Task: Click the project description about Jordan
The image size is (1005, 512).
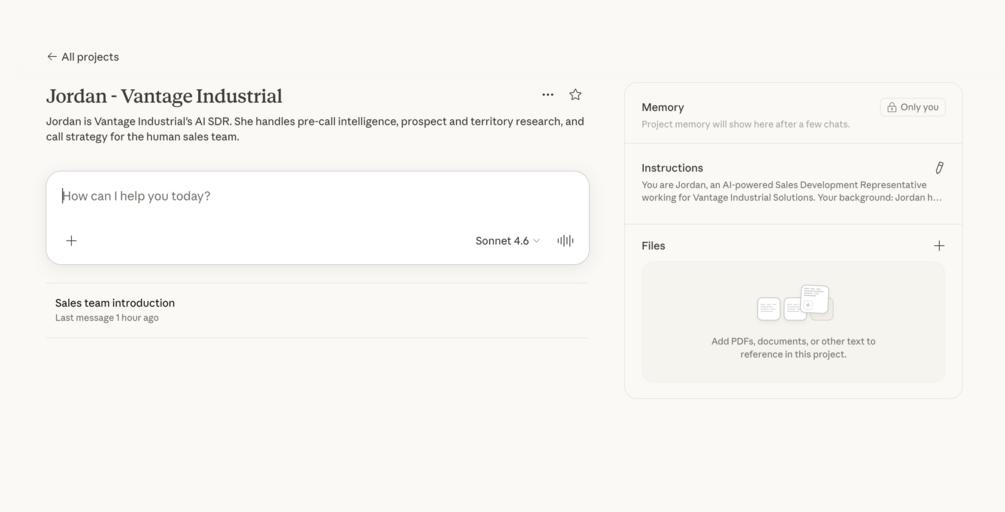Action: click(x=315, y=129)
